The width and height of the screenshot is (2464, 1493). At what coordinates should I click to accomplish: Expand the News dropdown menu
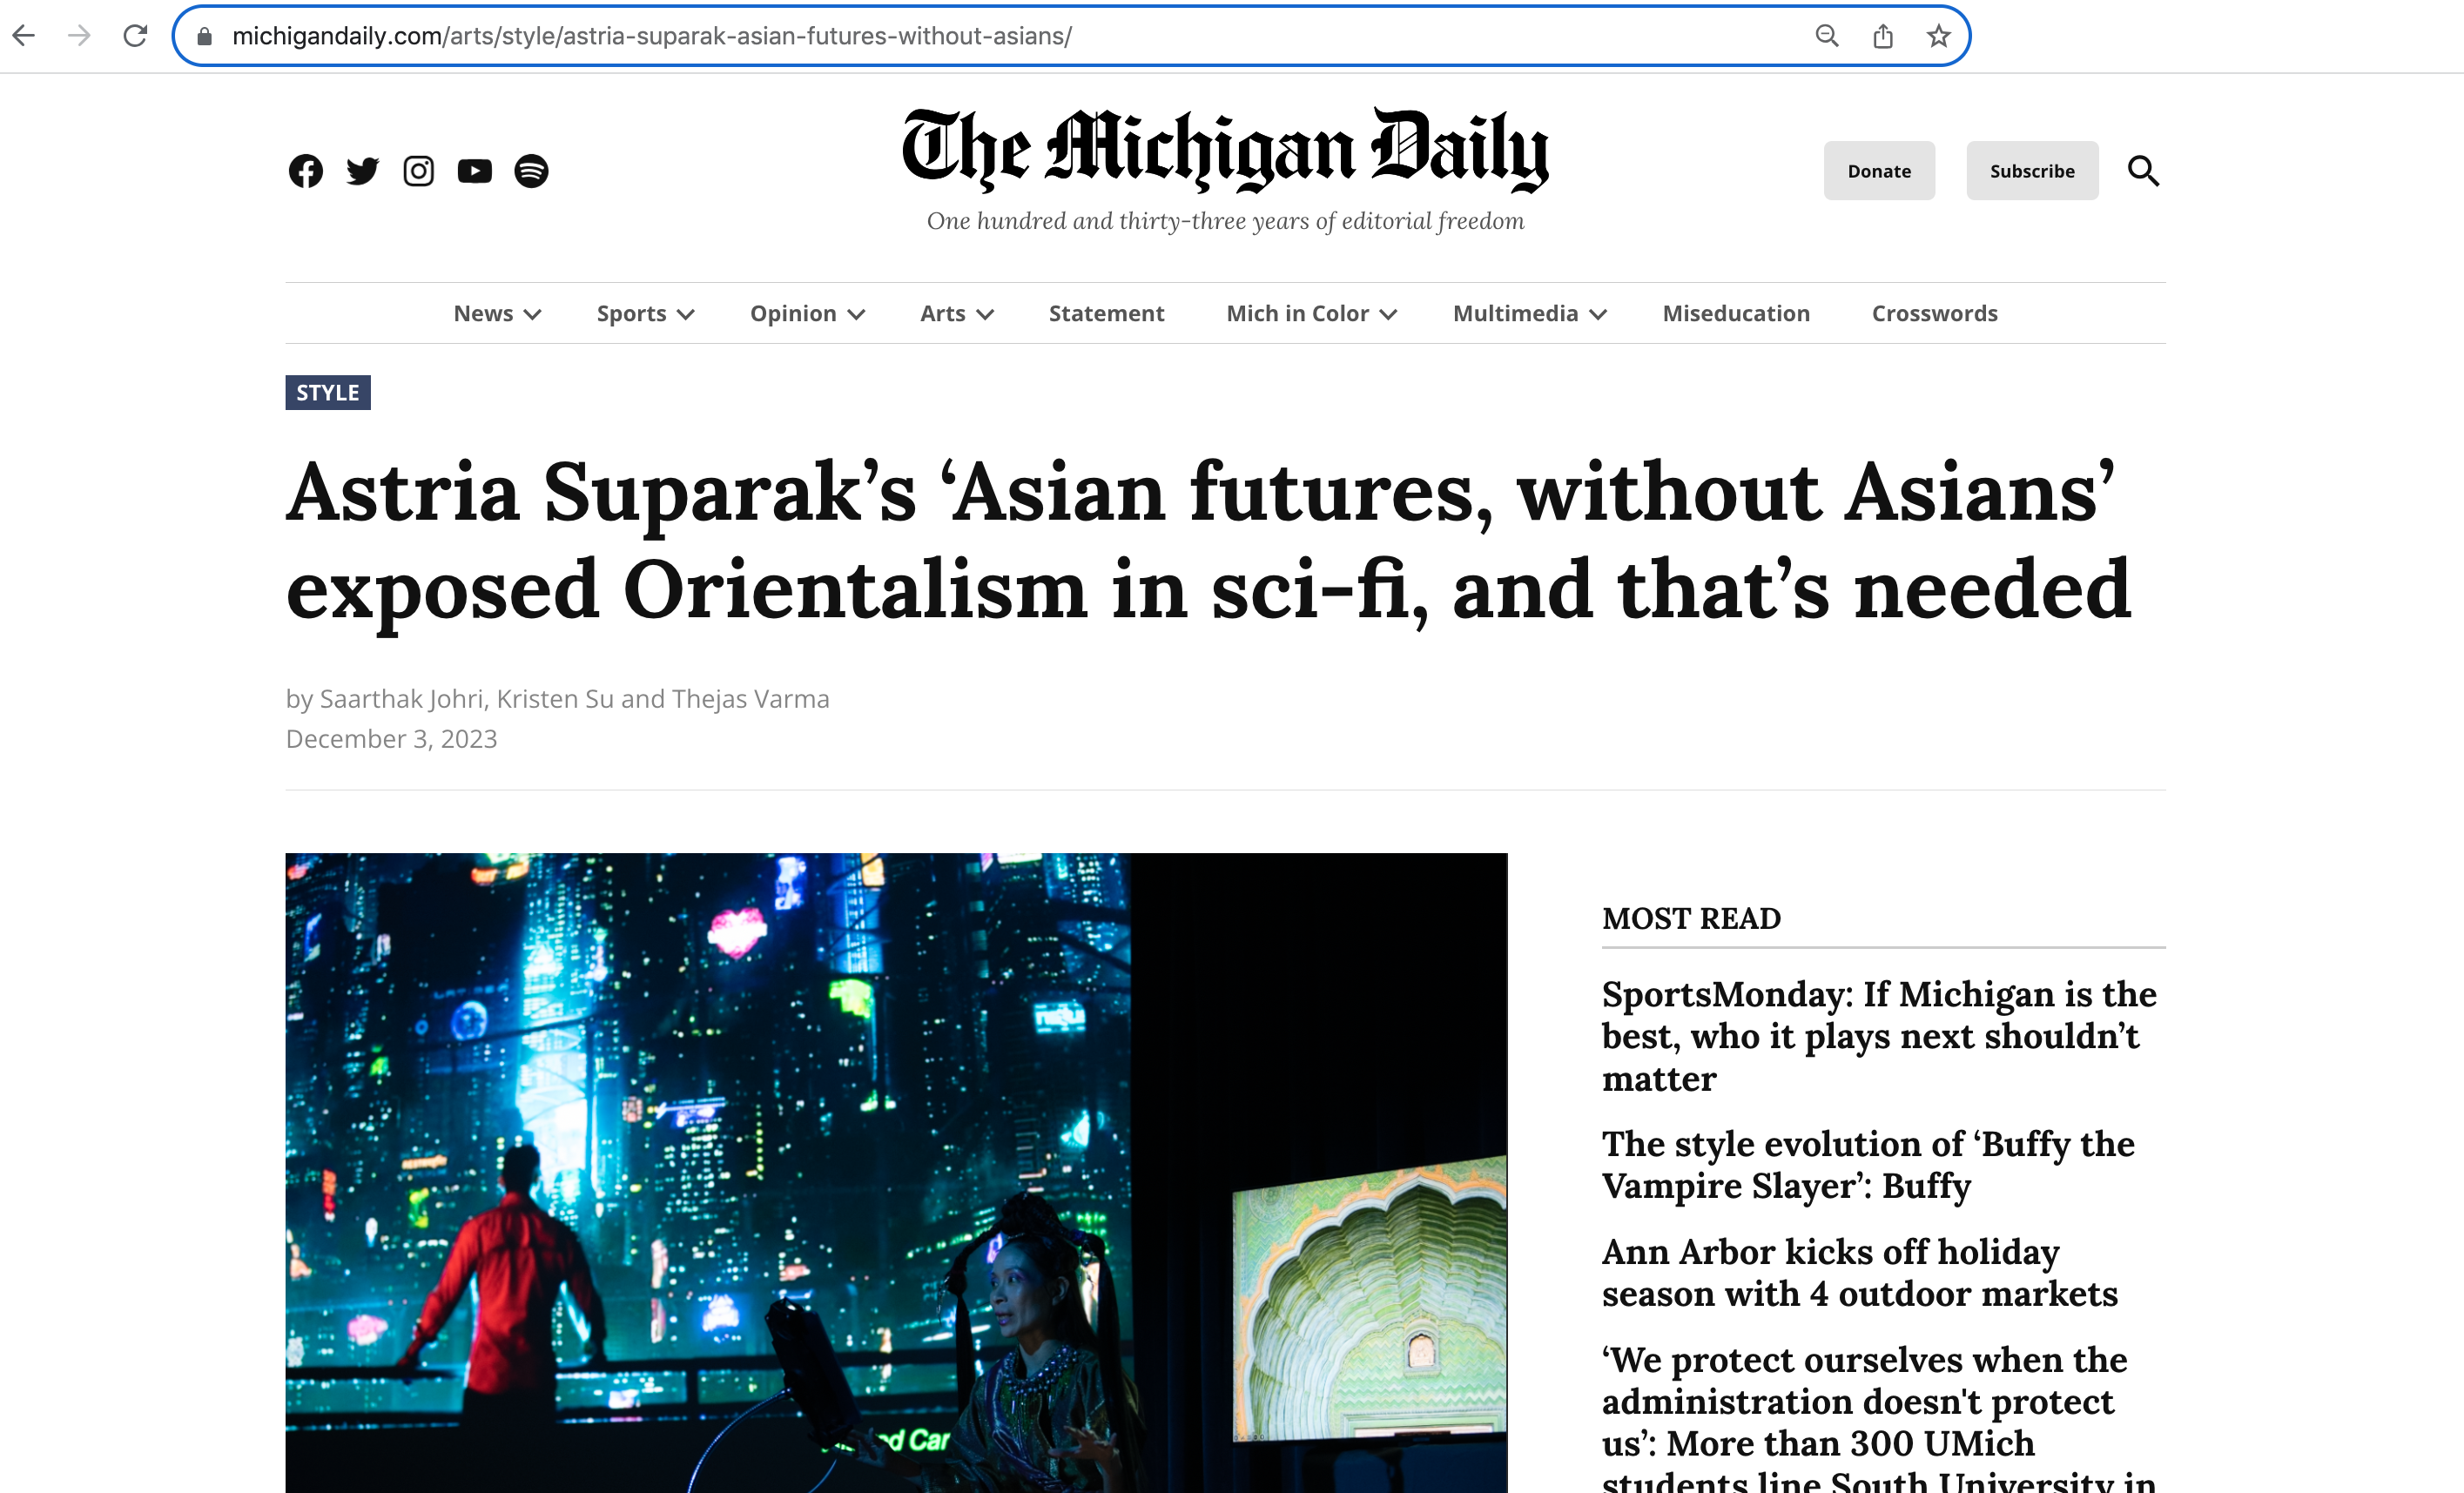pyautogui.click(x=497, y=313)
